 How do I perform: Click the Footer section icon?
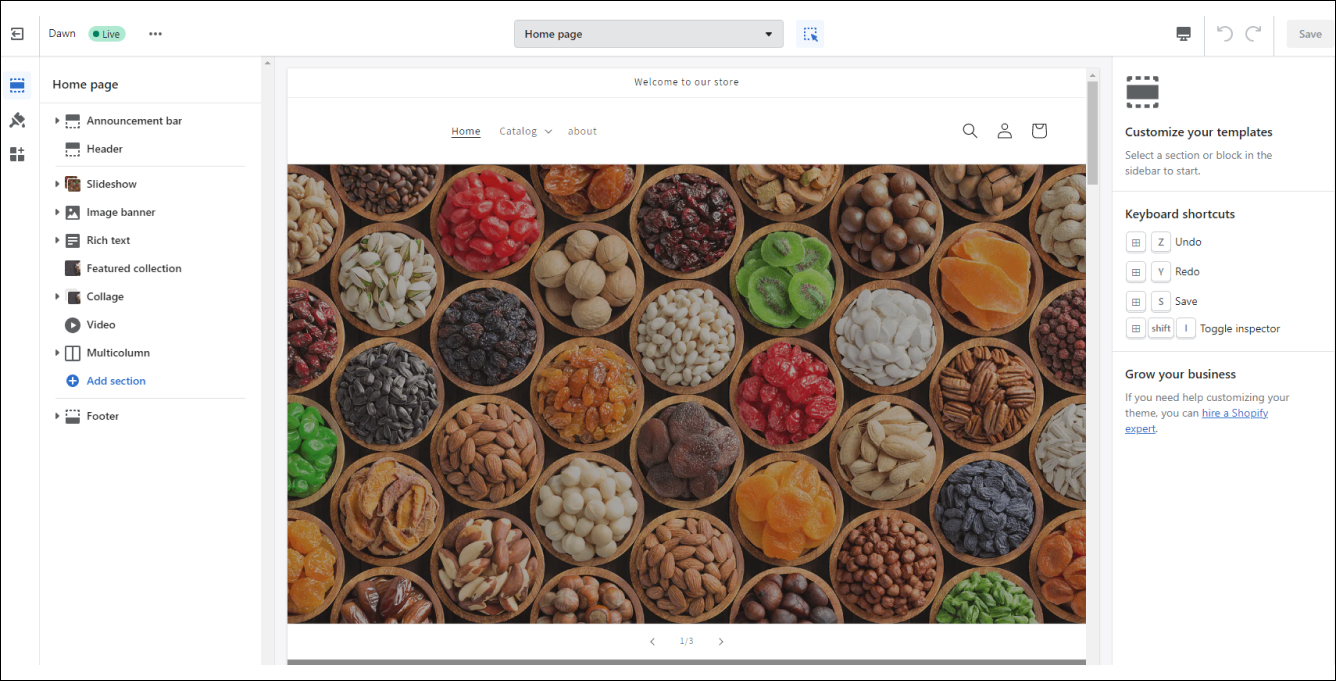tap(72, 416)
